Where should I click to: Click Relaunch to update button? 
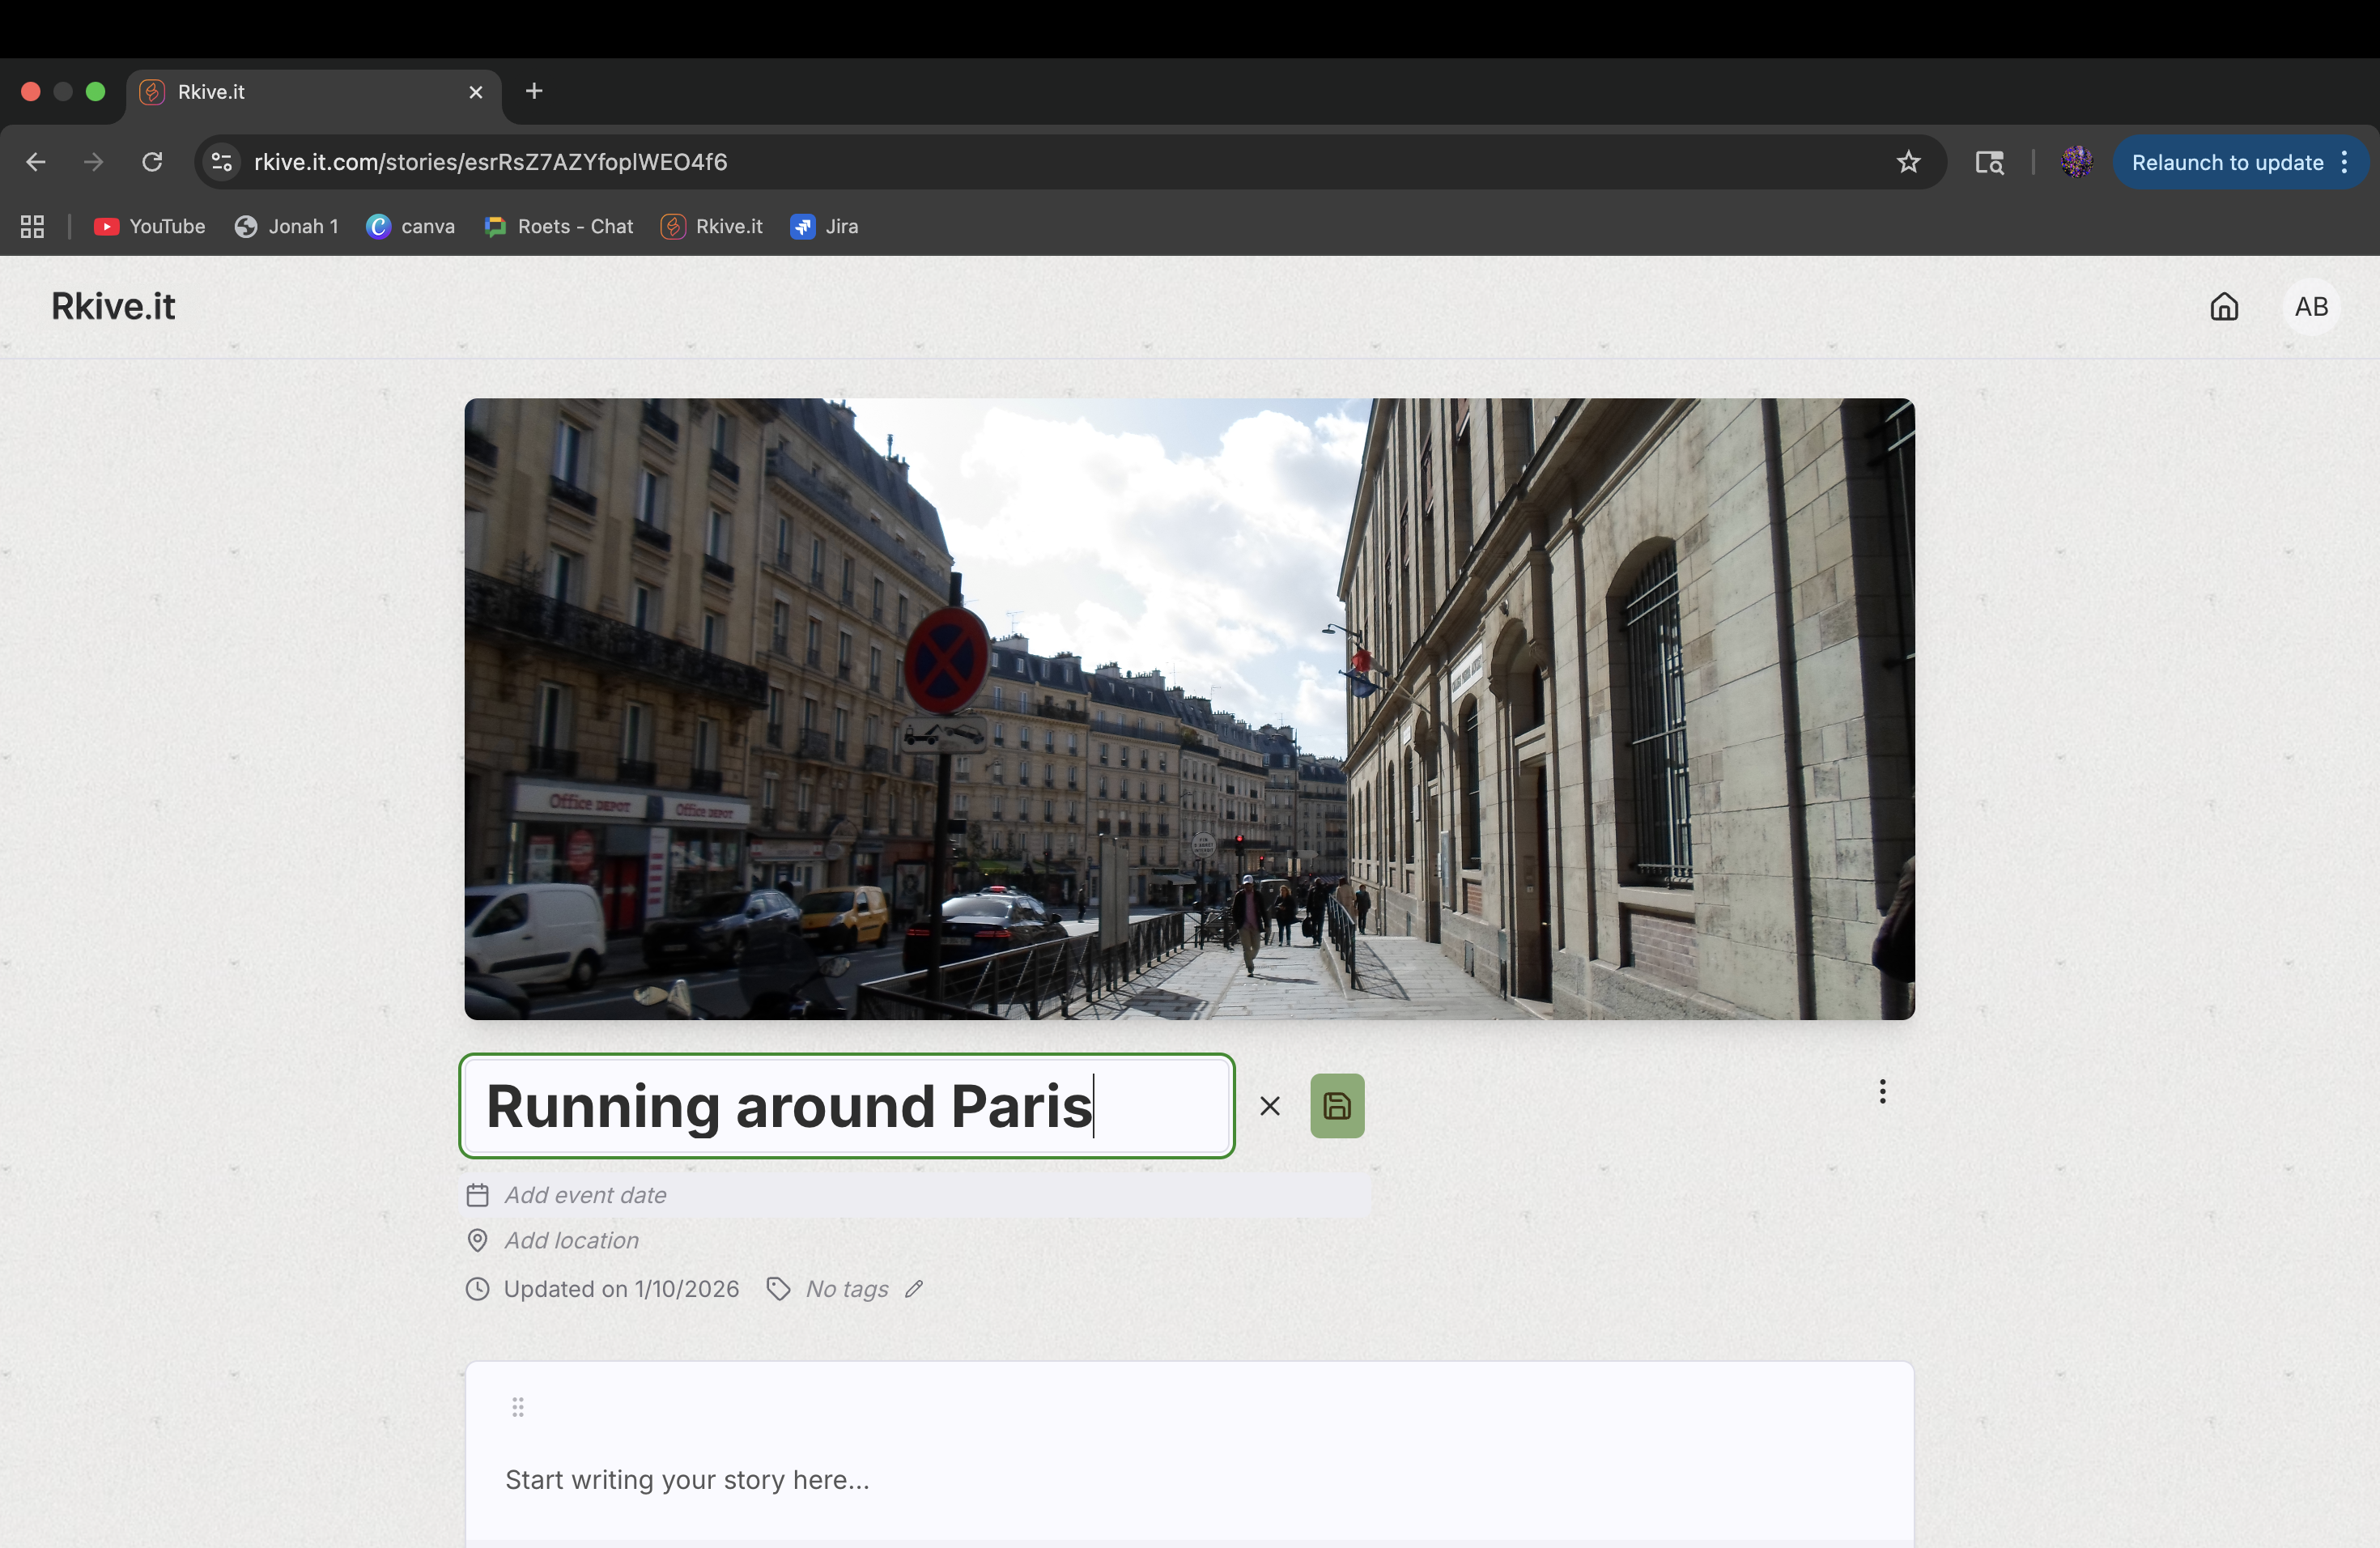tap(2227, 162)
